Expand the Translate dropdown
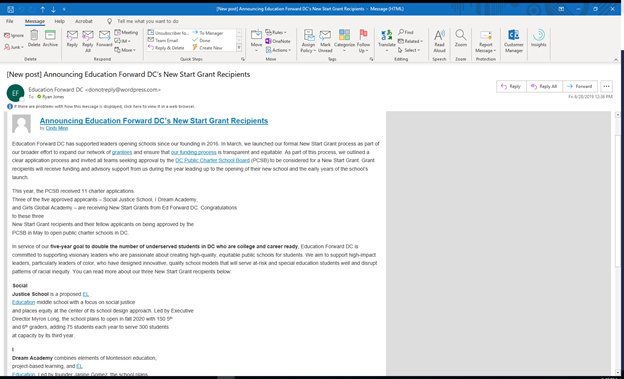Image resolution: width=624 pixels, height=379 pixels. [386, 41]
